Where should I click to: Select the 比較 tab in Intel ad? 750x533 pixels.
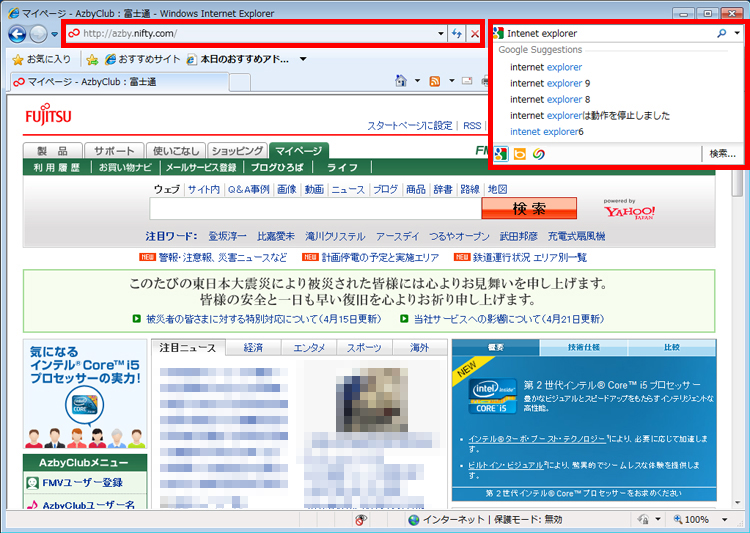pos(672,347)
